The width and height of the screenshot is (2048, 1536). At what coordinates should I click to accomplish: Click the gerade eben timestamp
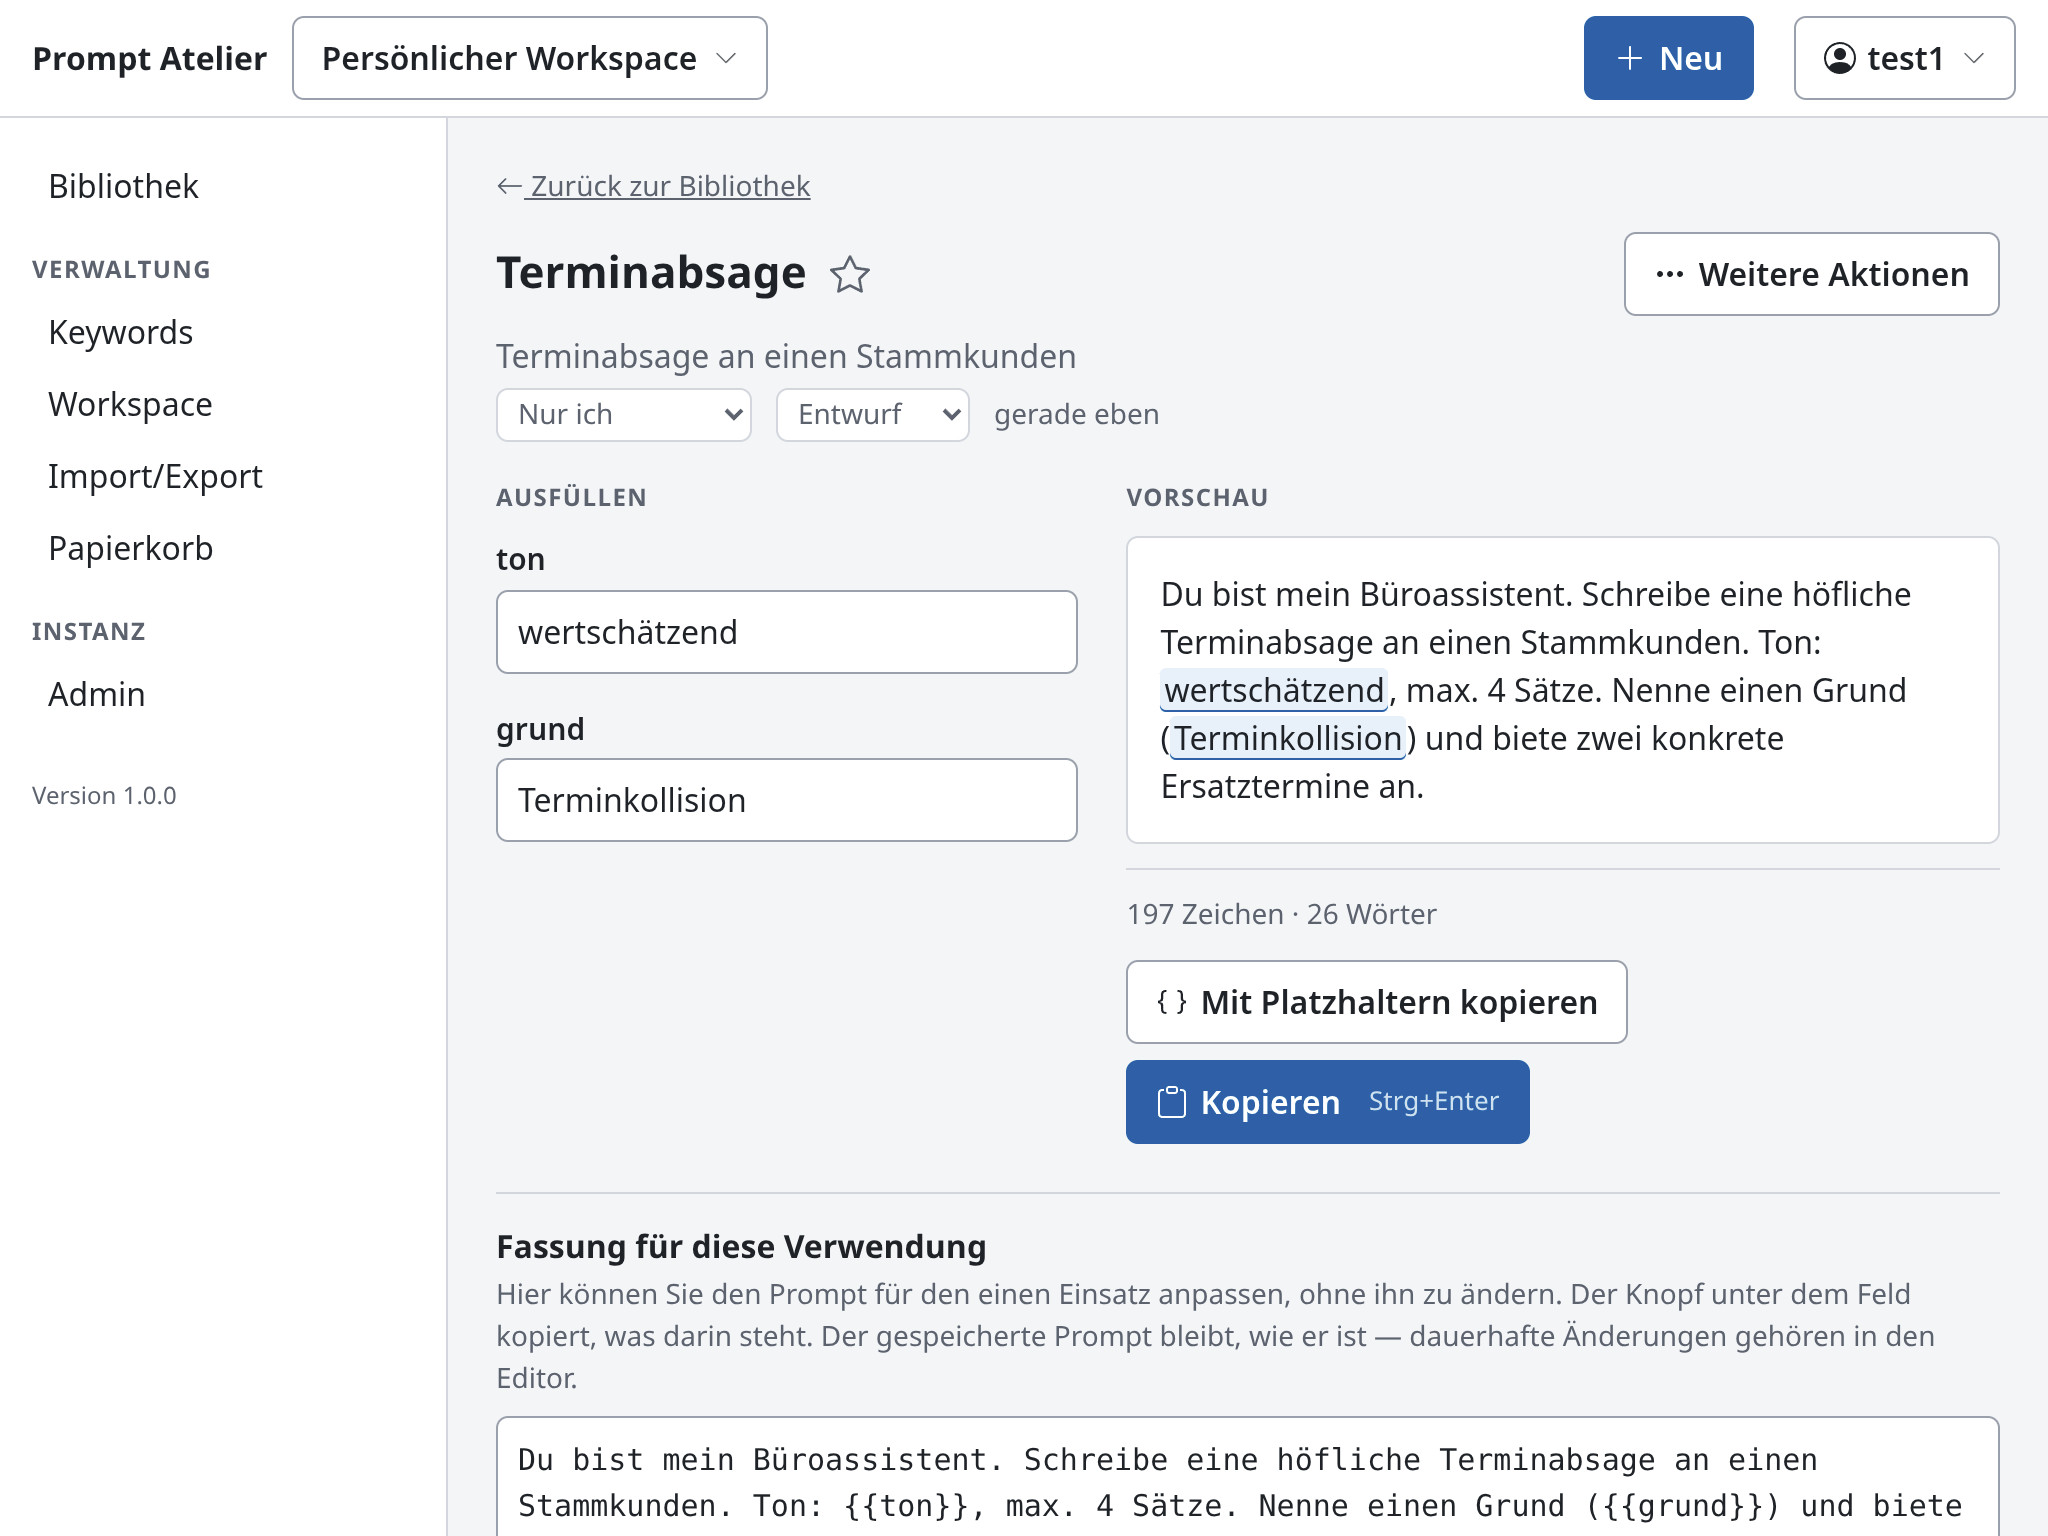1076,414
